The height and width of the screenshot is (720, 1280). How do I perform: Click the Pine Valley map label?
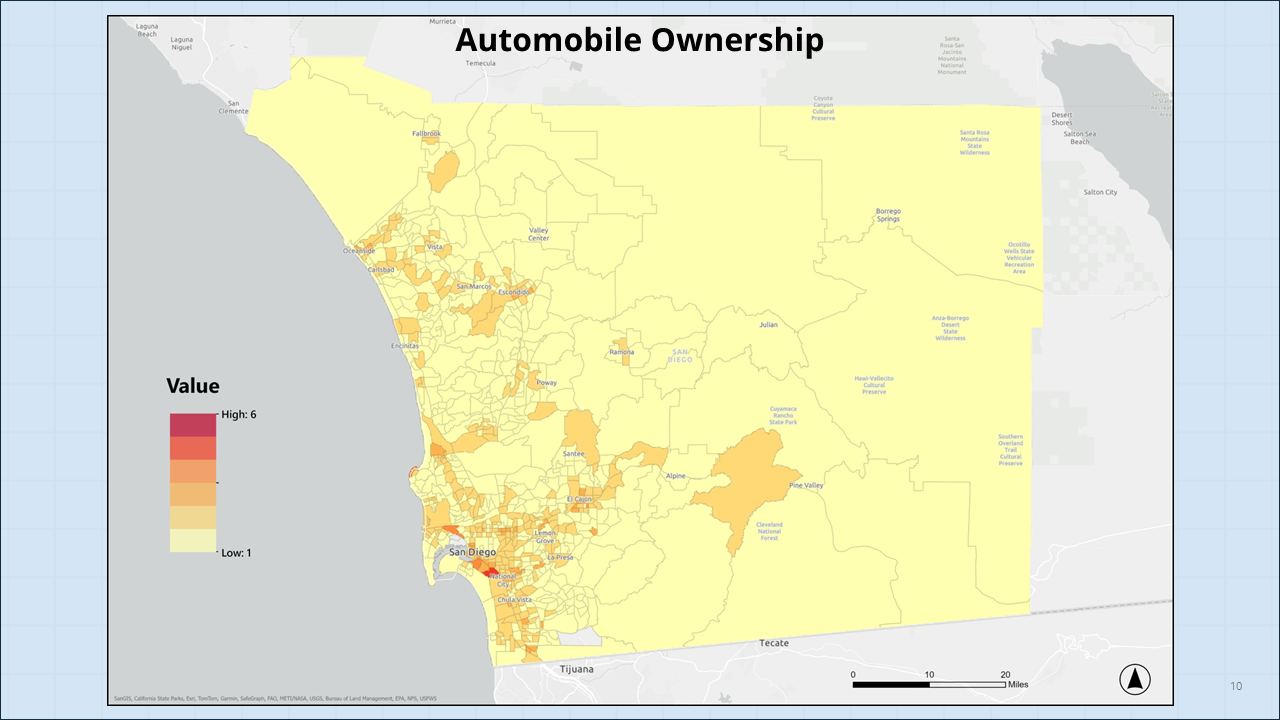coord(806,485)
